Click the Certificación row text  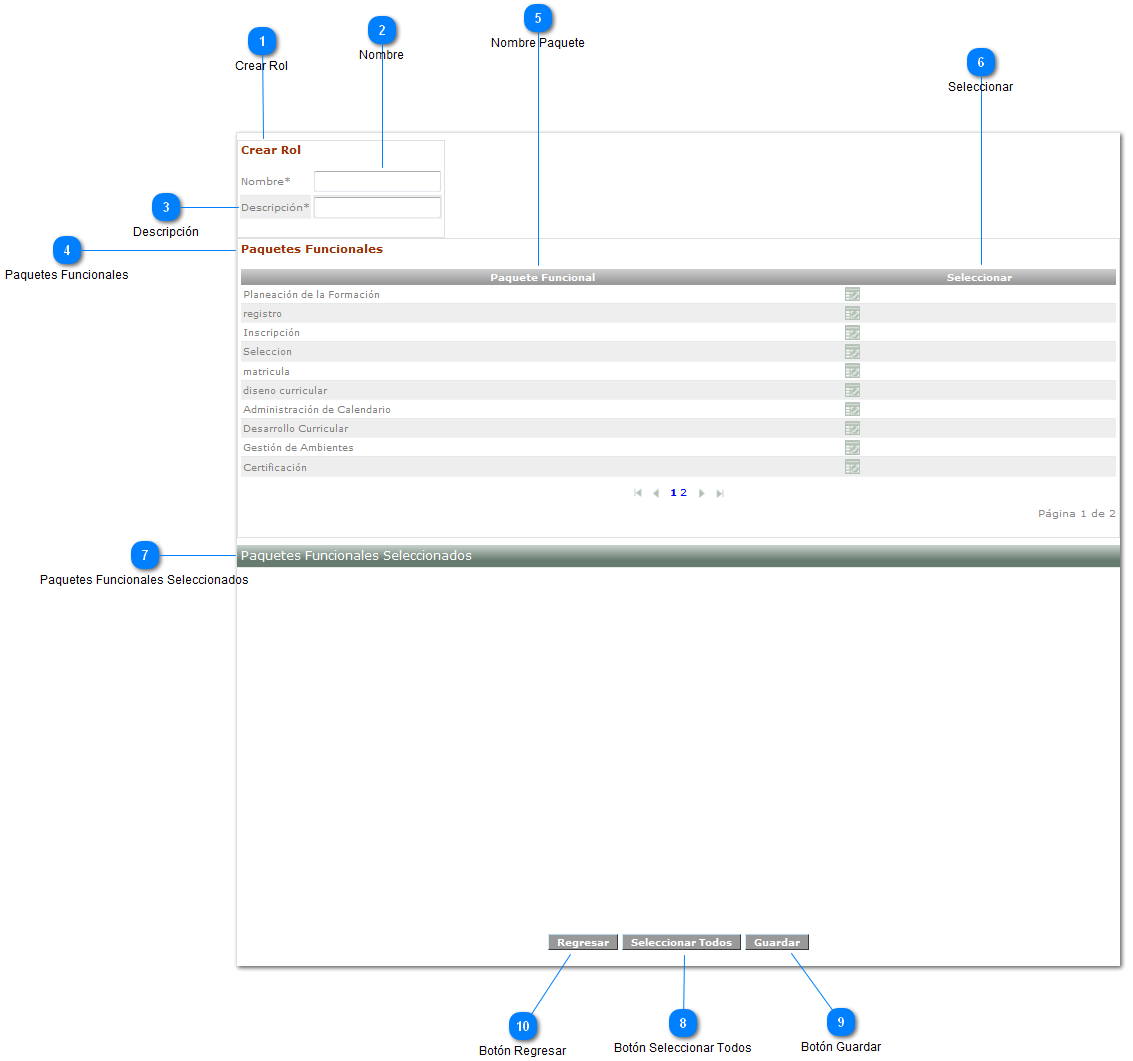[x=275, y=468]
